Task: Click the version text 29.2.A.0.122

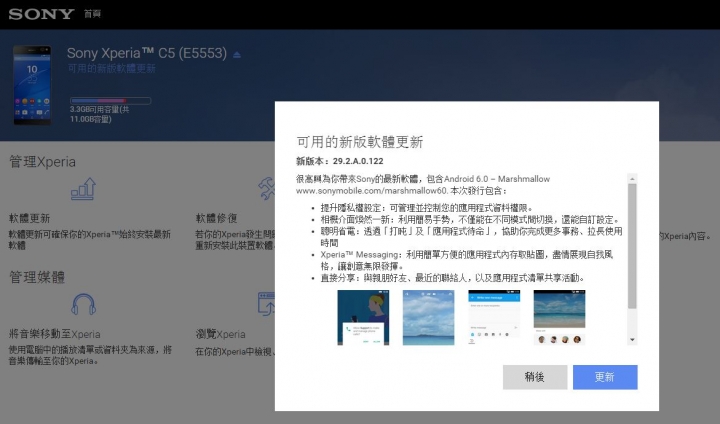Action: (x=358, y=161)
